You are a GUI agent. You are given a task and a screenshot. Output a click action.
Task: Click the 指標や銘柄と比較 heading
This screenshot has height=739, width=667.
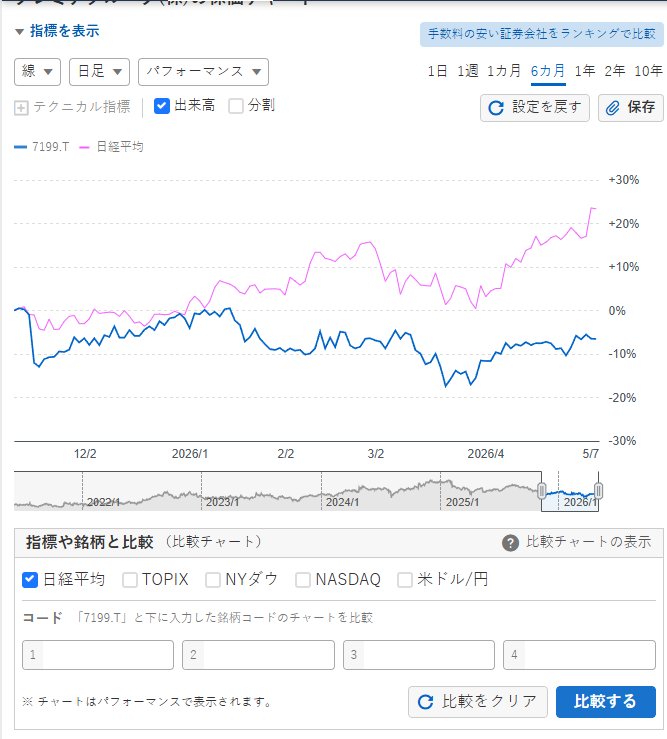(x=90, y=542)
